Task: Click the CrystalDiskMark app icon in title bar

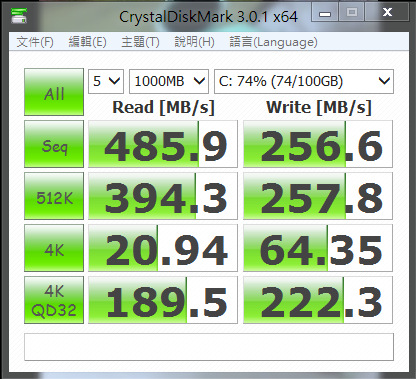Action: click(19, 15)
